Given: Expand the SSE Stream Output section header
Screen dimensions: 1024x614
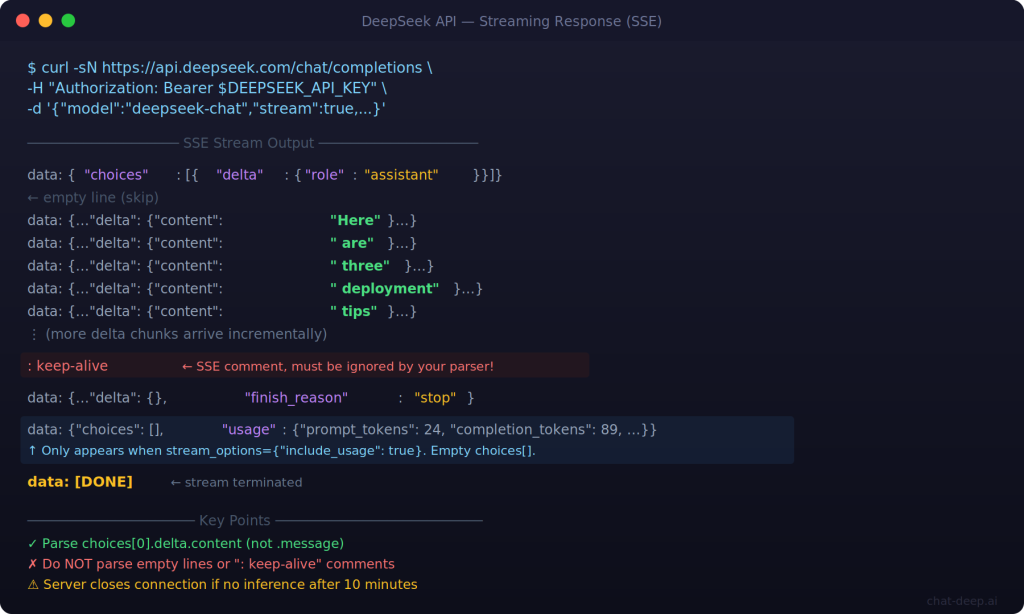Looking at the screenshot, I should [x=248, y=142].
